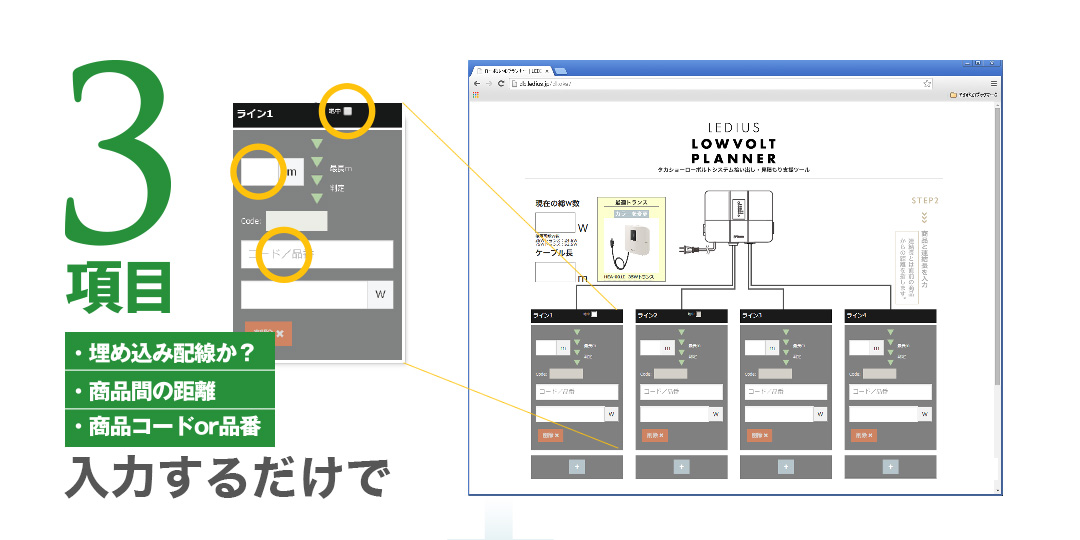Click the gray Code box in enlarged panel
Image resolution: width=1080 pixels, height=540 pixels.
(x=296, y=221)
